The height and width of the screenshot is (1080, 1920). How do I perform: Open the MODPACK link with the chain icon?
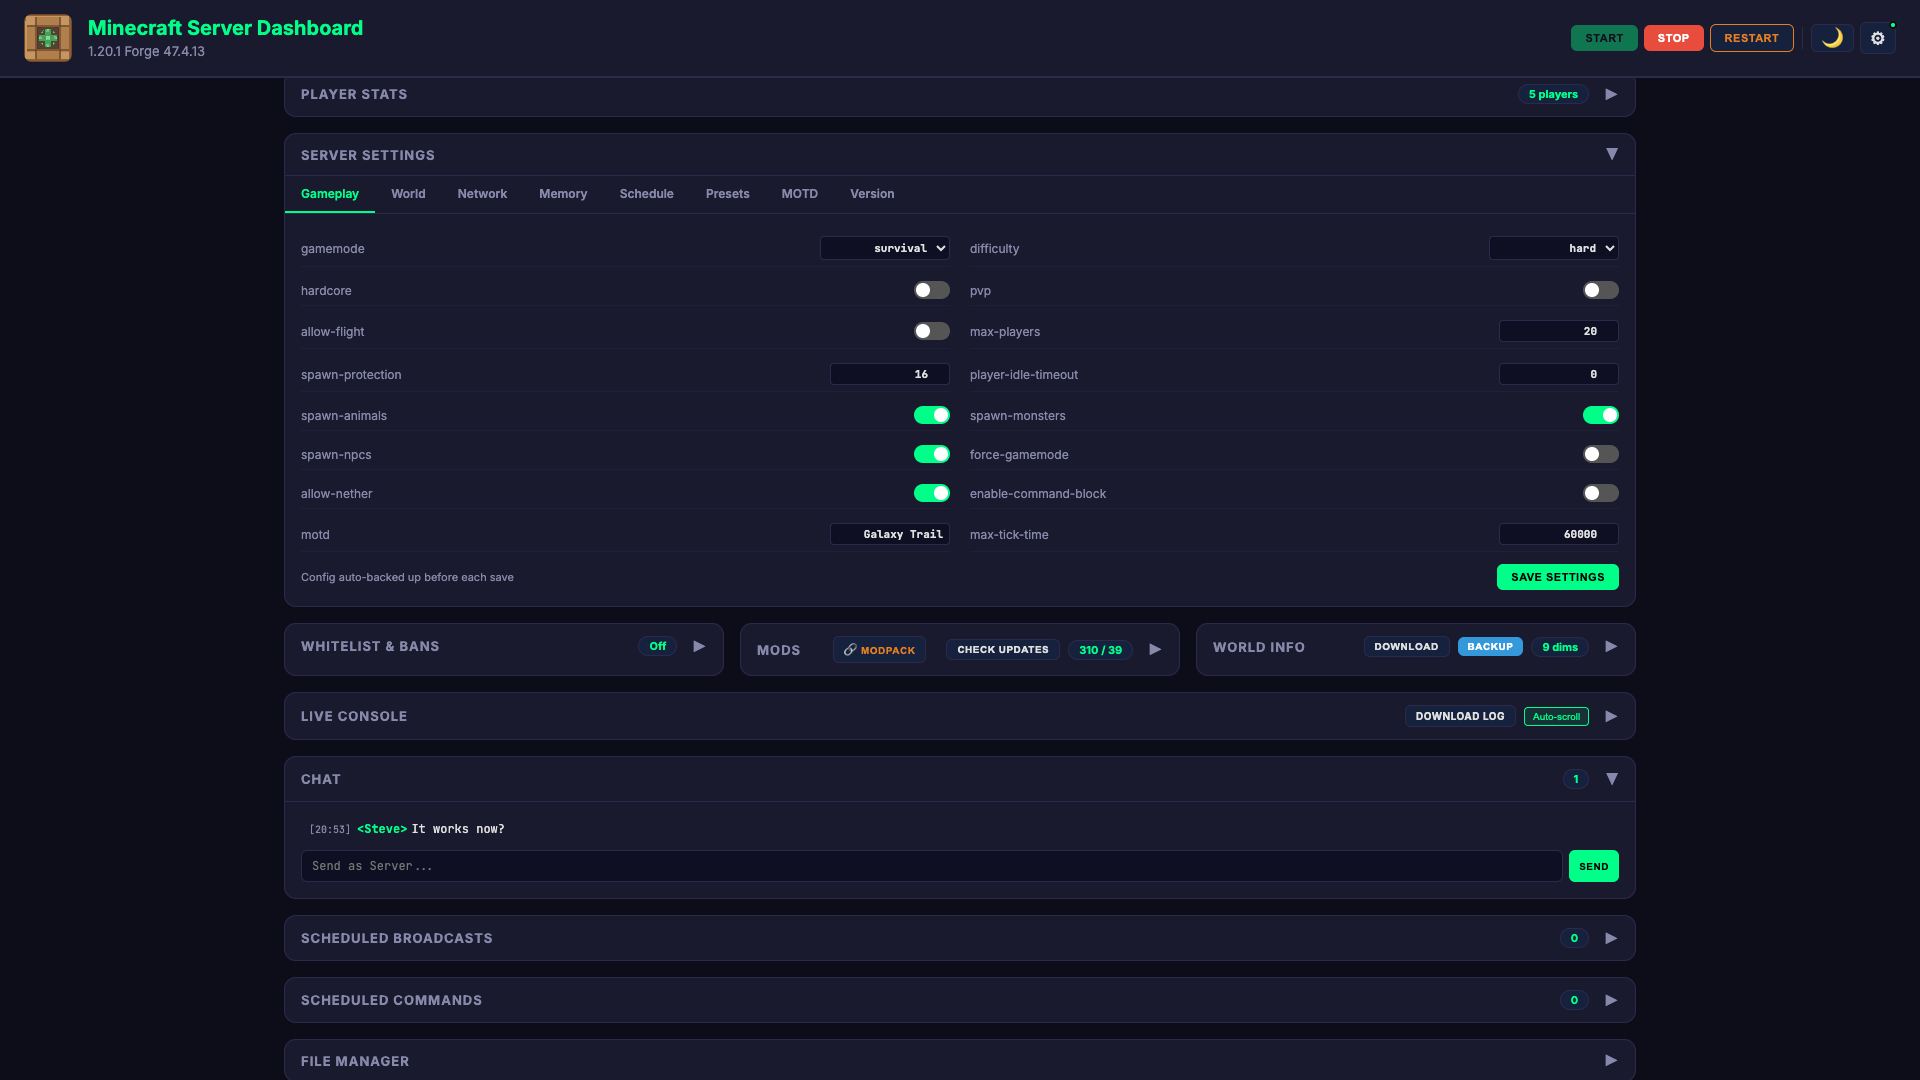click(x=879, y=649)
